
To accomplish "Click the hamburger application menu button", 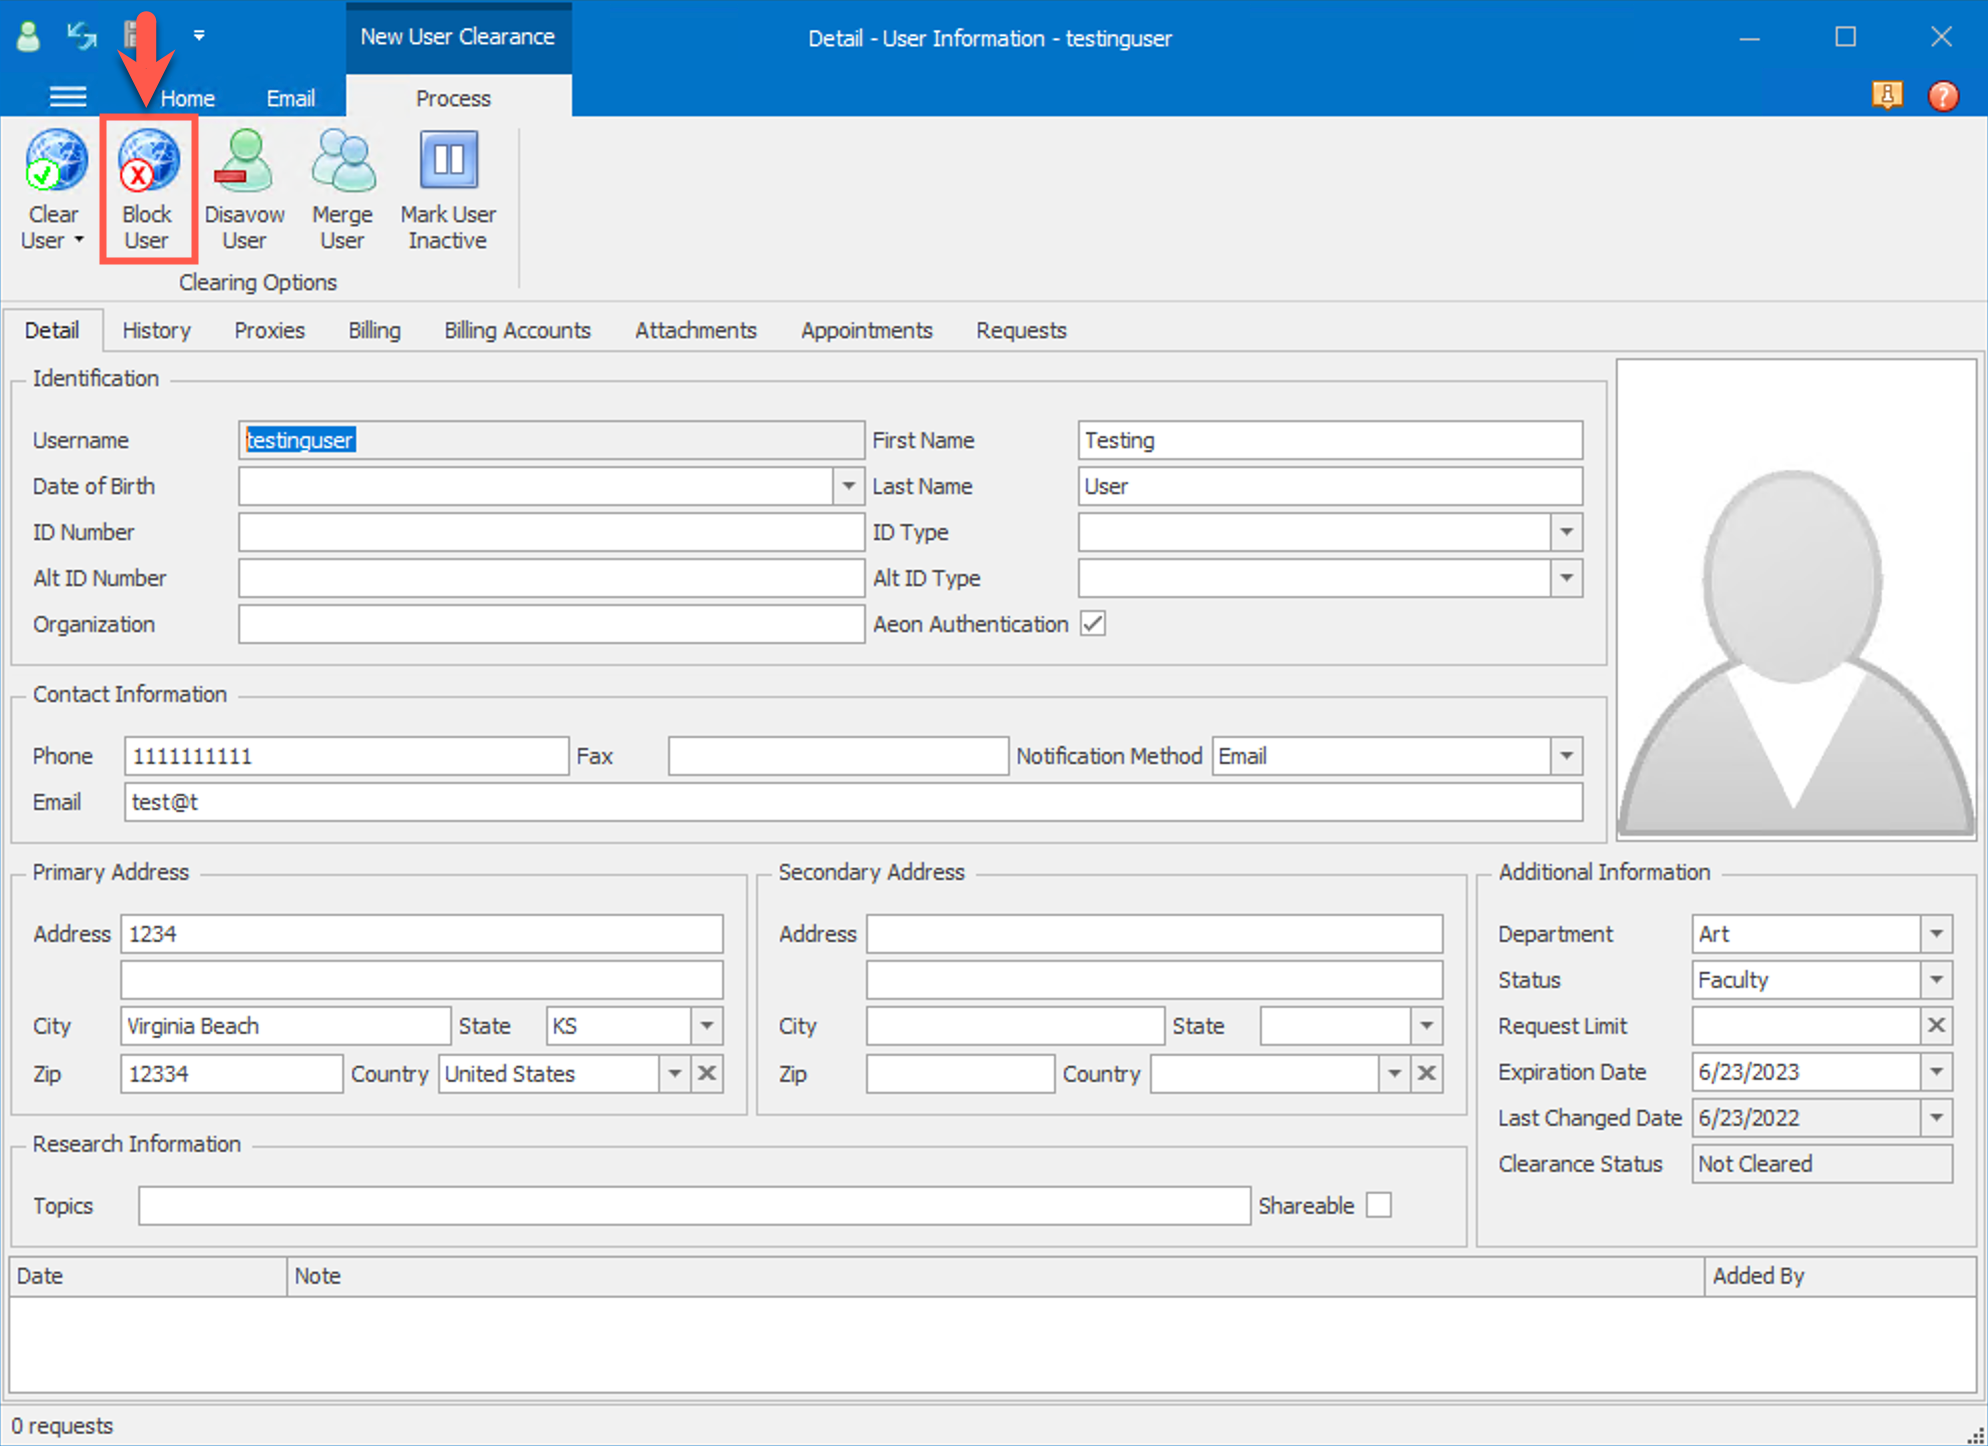I will coord(68,97).
